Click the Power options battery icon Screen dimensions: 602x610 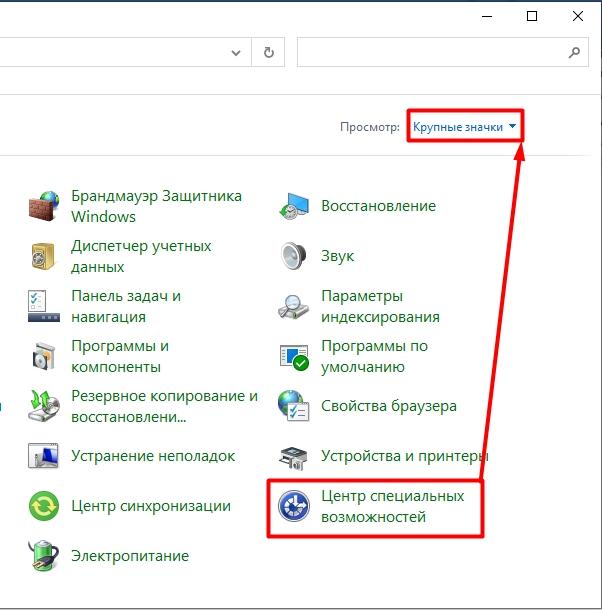[x=43, y=556]
